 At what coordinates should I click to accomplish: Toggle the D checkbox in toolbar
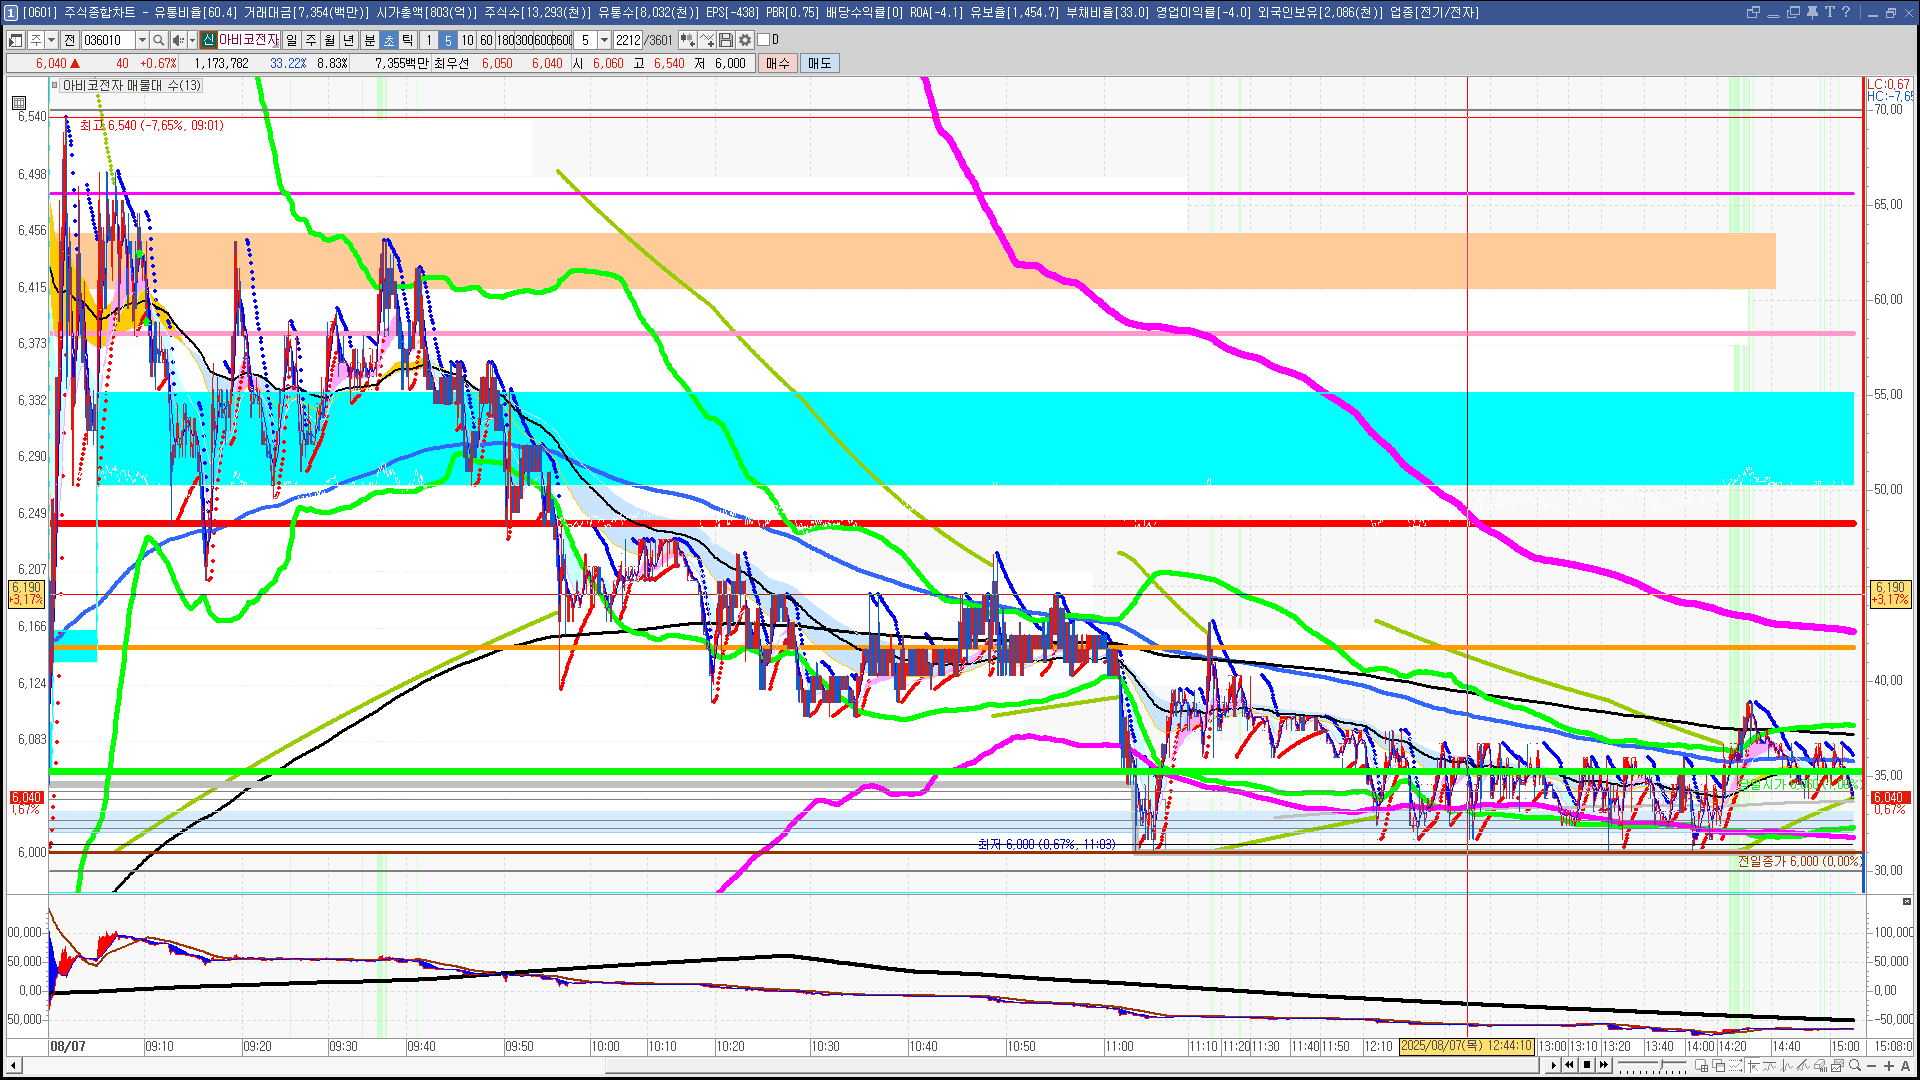click(764, 40)
